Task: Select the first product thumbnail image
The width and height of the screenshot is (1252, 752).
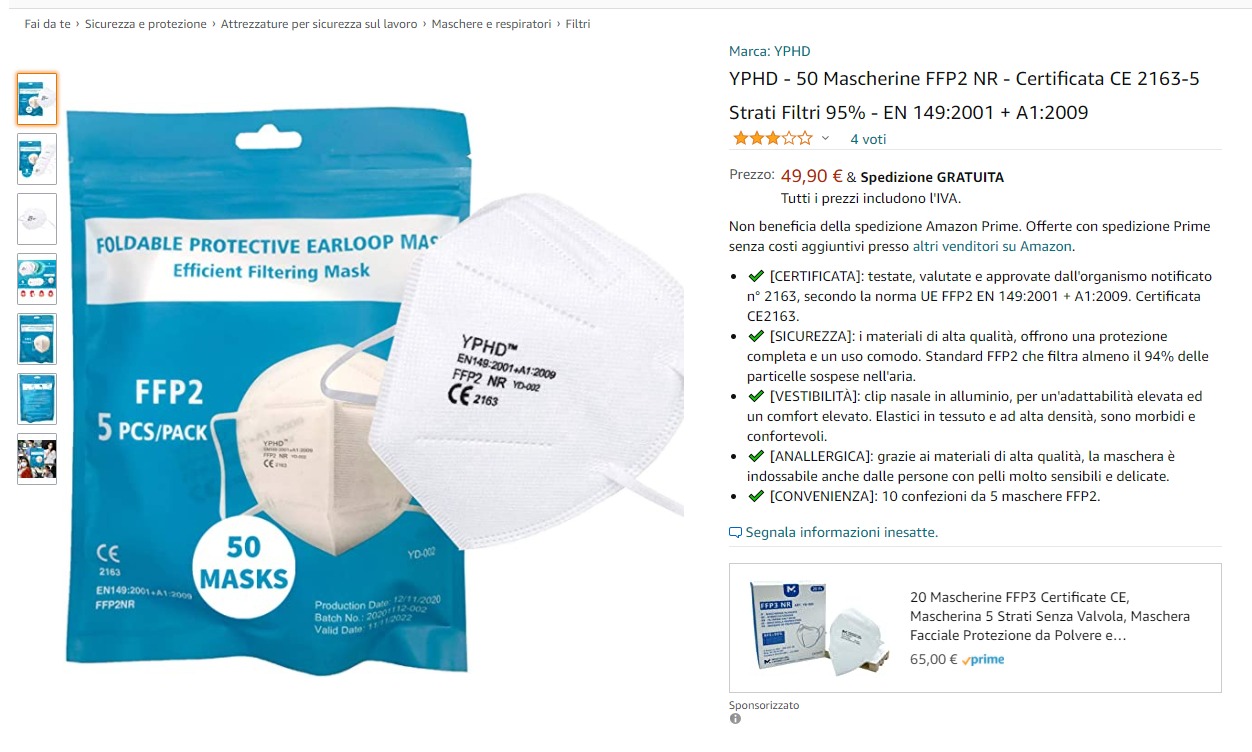Action: [x=37, y=99]
